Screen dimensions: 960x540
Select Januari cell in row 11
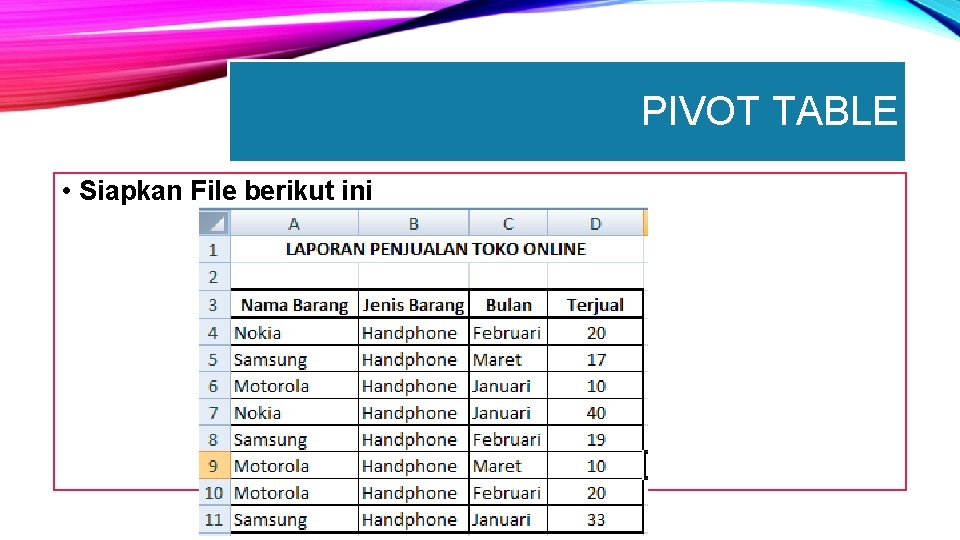pos(508,519)
